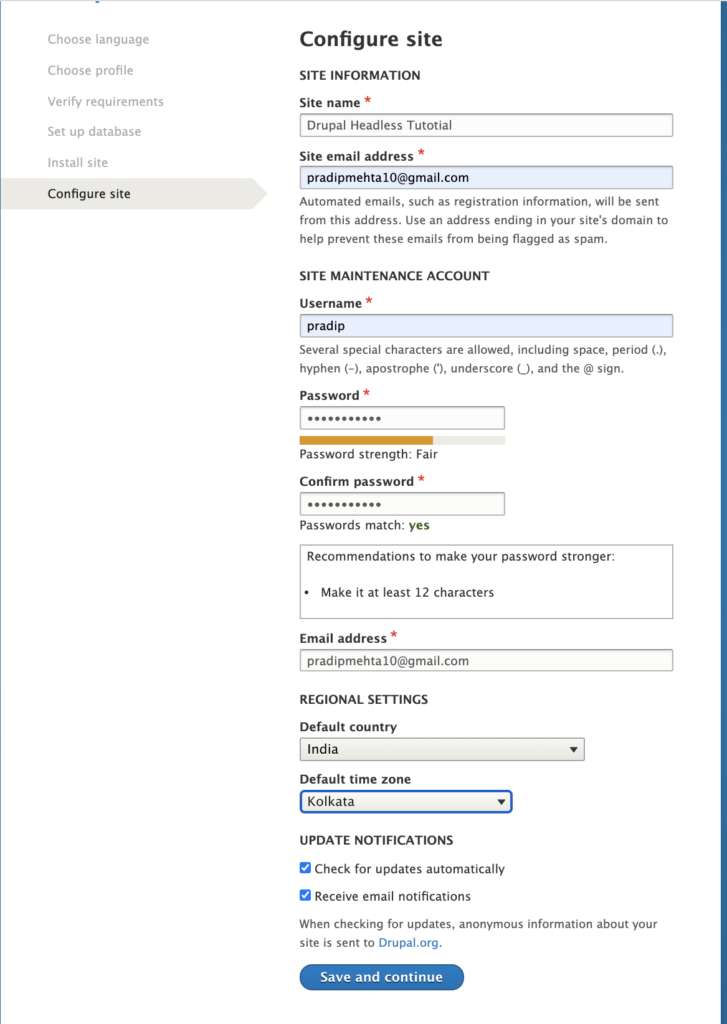Open the Drupal.org link
Image resolution: width=727 pixels, height=1024 pixels.
[408, 943]
